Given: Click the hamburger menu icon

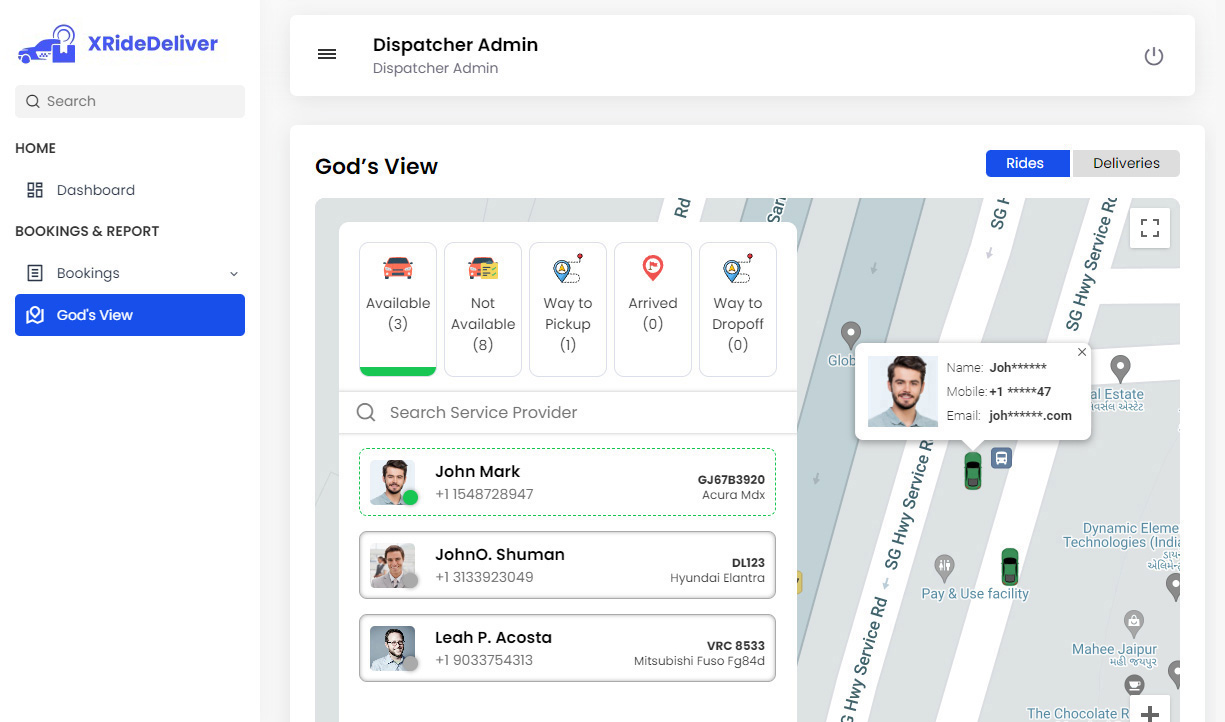Looking at the screenshot, I should tap(327, 55).
